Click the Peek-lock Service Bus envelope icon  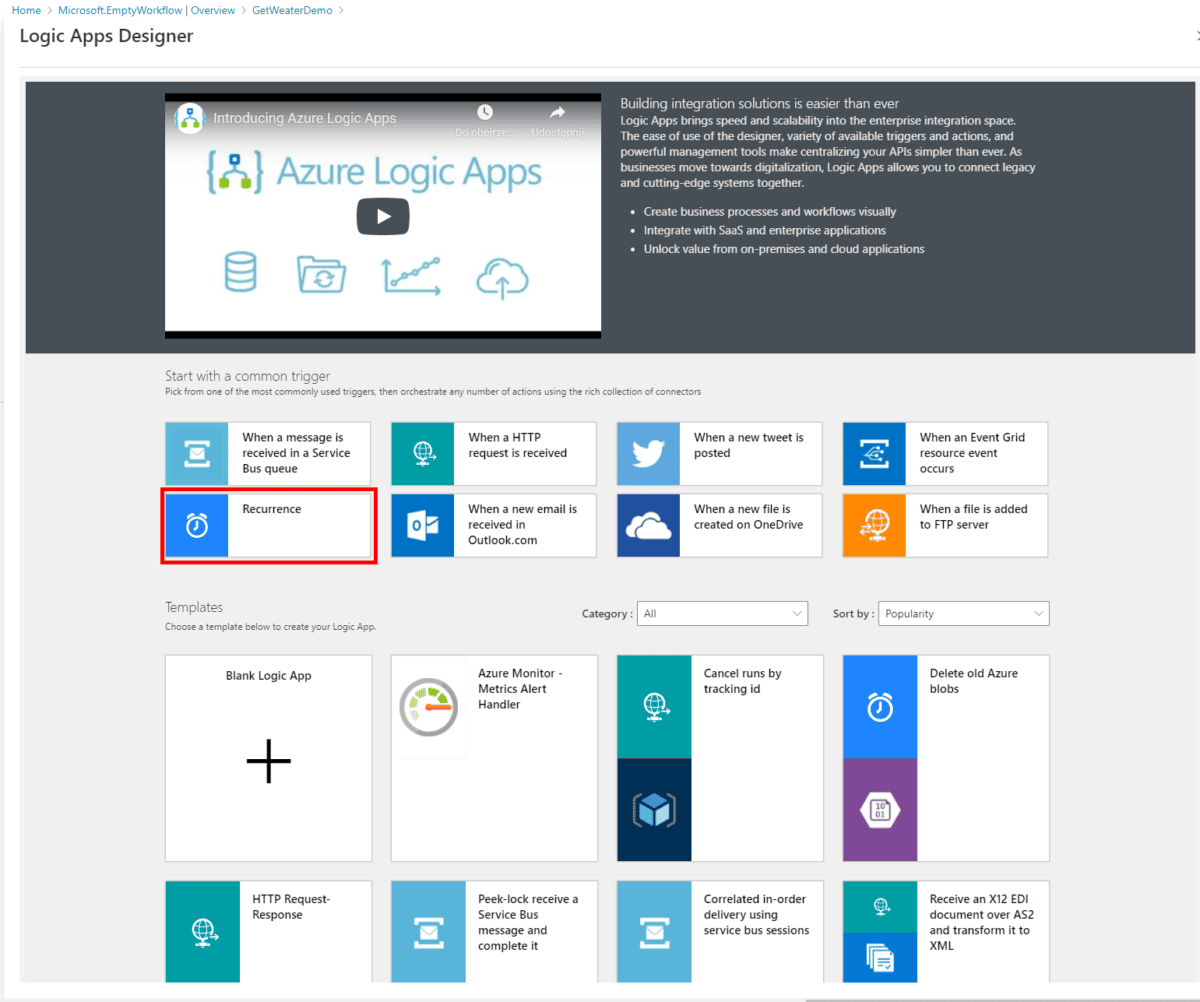pyautogui.click(x=429, y=932)
